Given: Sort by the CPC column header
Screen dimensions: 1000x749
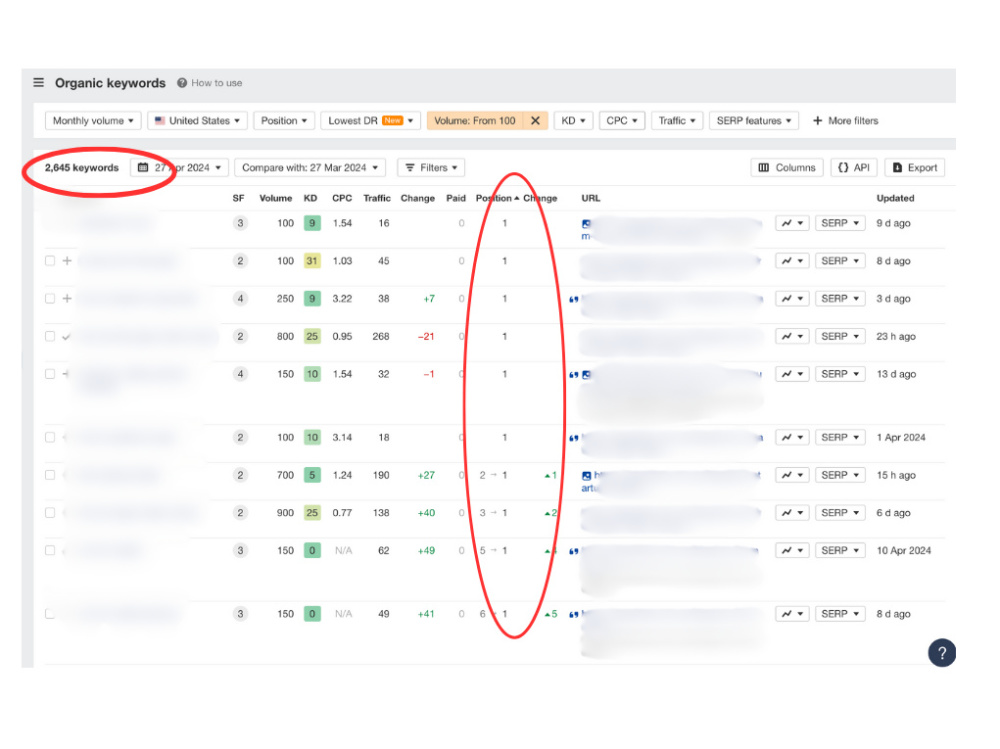Looking at the screenshot, I should point(342,198).
